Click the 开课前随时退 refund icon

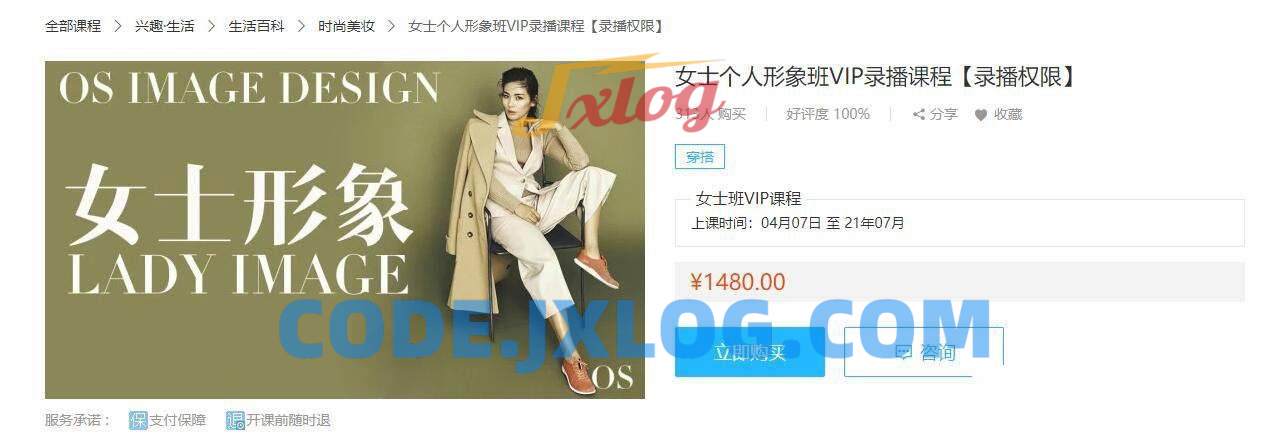click(x=235, y=420)
